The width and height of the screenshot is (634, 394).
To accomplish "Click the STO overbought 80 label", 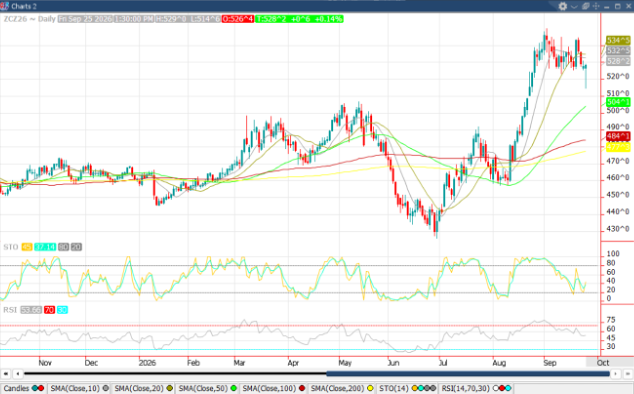I will 63,247.
